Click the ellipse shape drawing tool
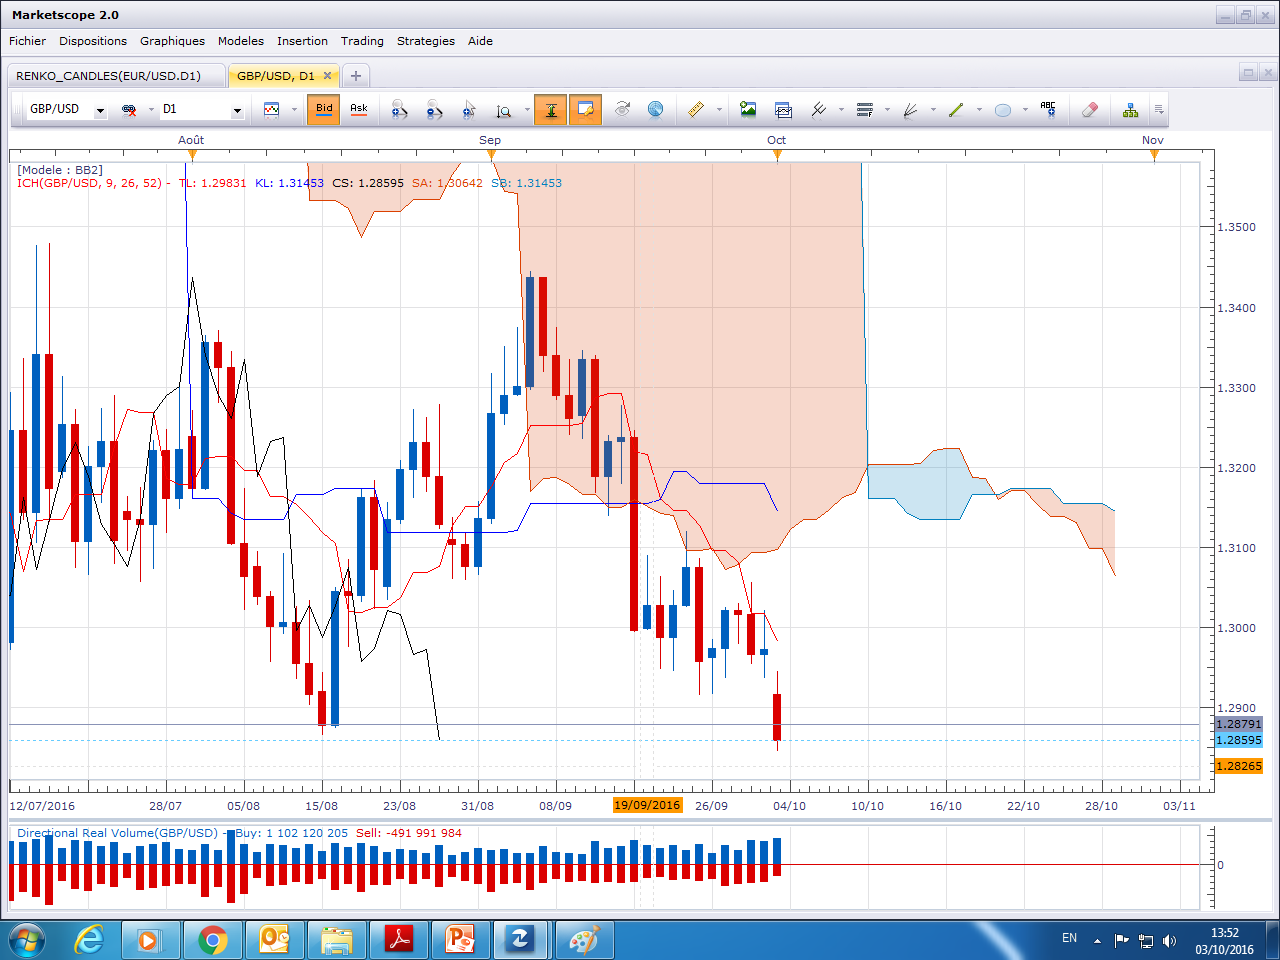The width and height of the screenshot is (1280, 960). (x=1003, y=110)
